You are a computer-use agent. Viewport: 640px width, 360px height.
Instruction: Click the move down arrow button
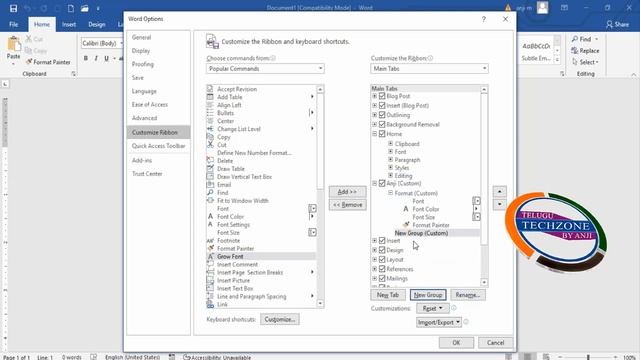tap(500, 204)
